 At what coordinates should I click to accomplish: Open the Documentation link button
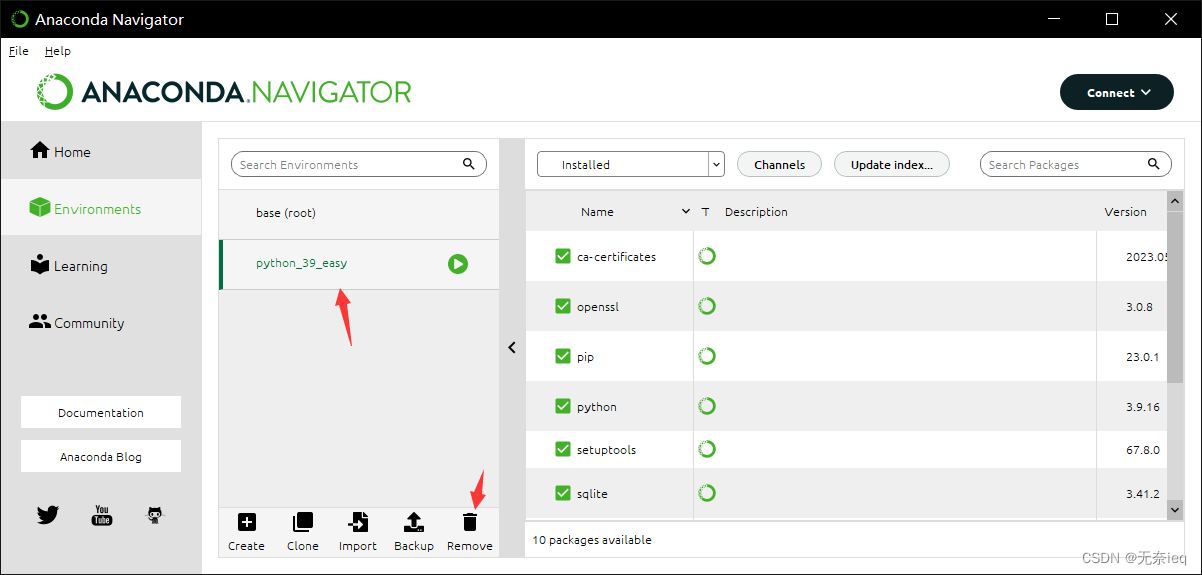pos(101,412)
